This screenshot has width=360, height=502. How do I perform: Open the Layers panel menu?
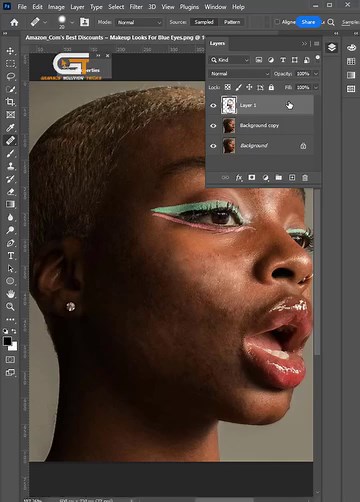(316, 44)
